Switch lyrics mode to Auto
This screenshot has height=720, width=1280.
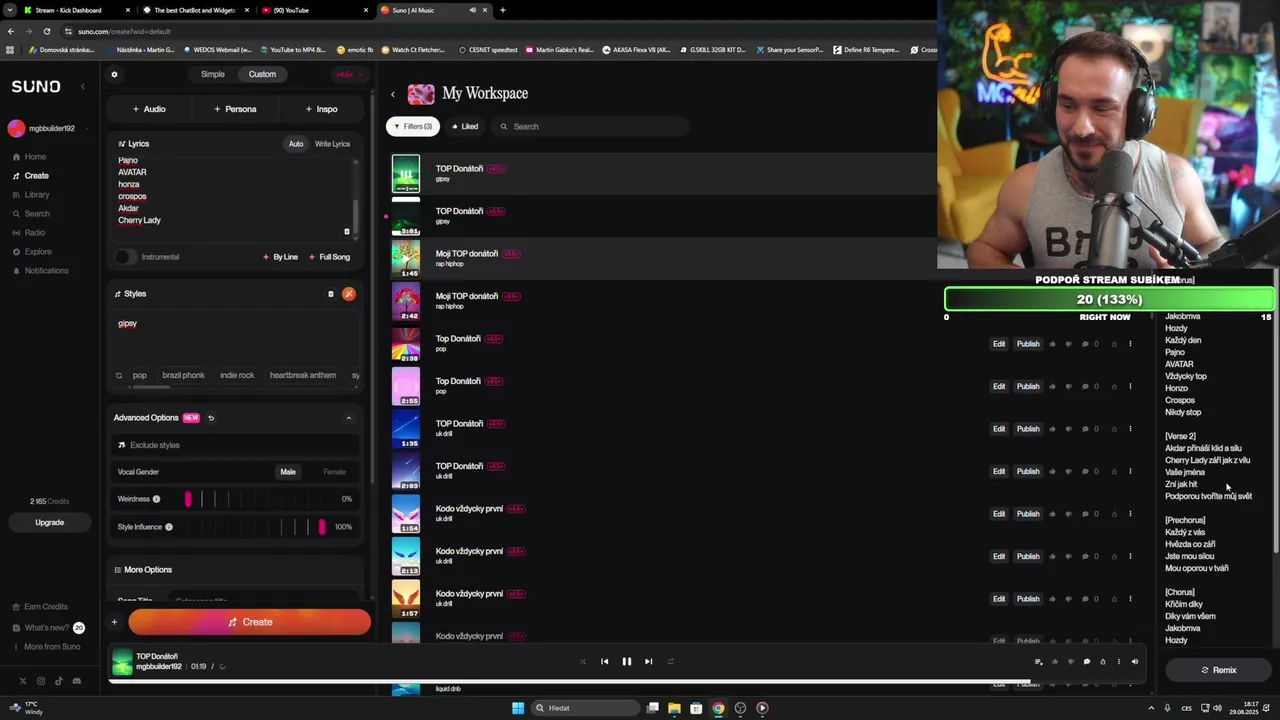(296, 144)
